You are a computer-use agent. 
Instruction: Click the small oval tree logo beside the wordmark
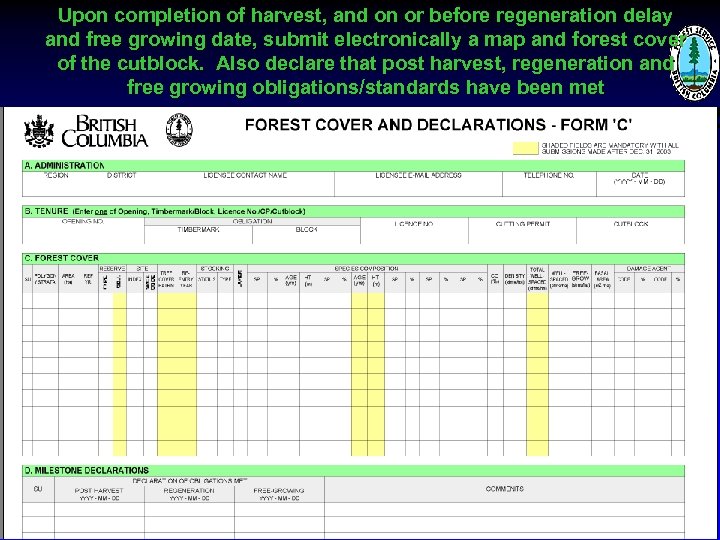179,130
